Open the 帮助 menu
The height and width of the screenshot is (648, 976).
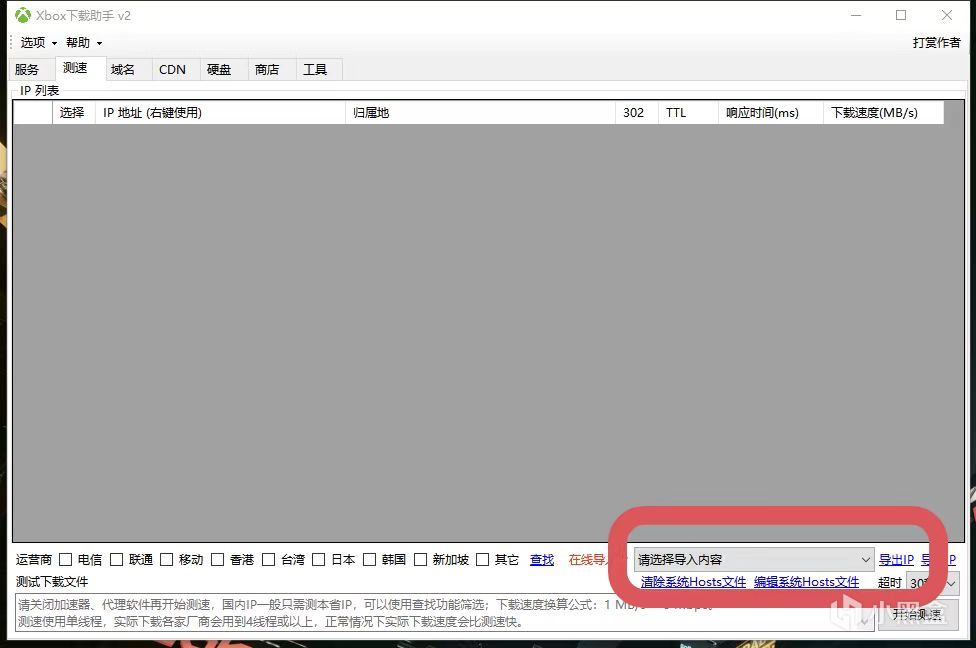pyautogui.click(x=84, y=42)
